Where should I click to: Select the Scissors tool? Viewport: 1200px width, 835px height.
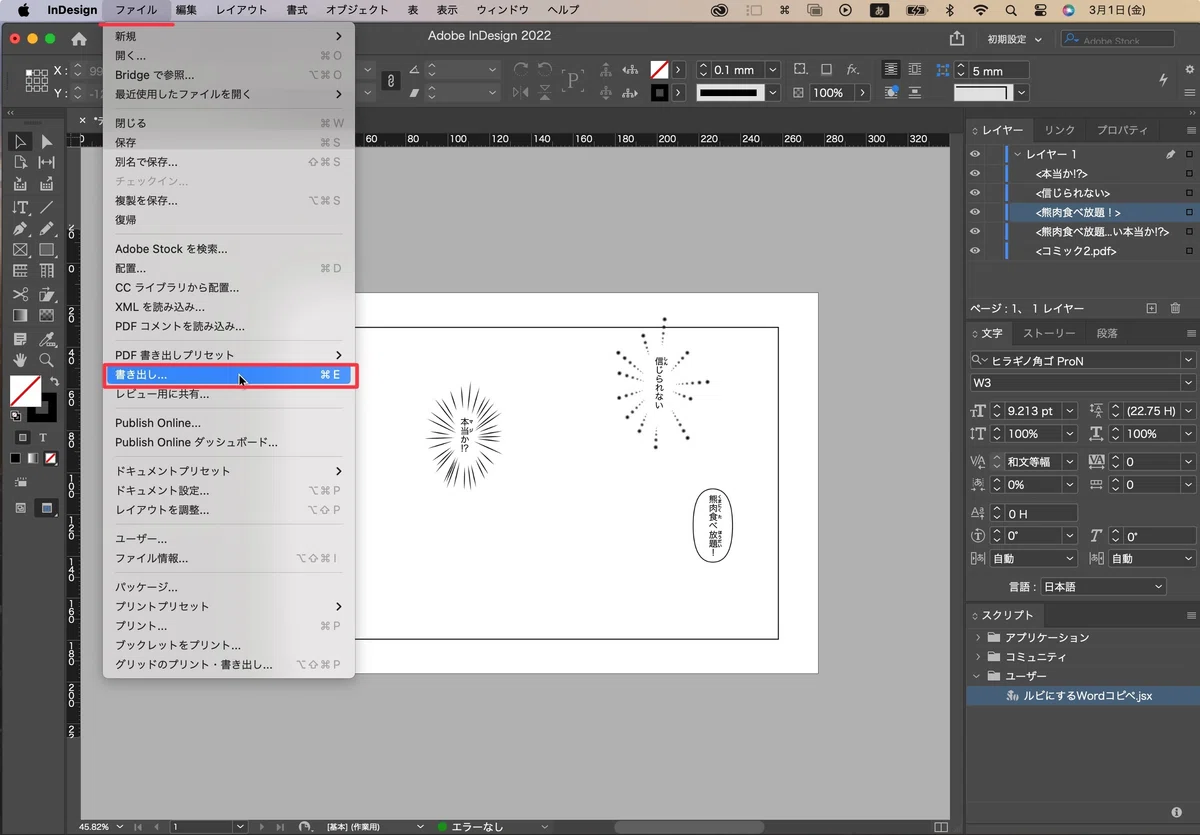point(20,294)
